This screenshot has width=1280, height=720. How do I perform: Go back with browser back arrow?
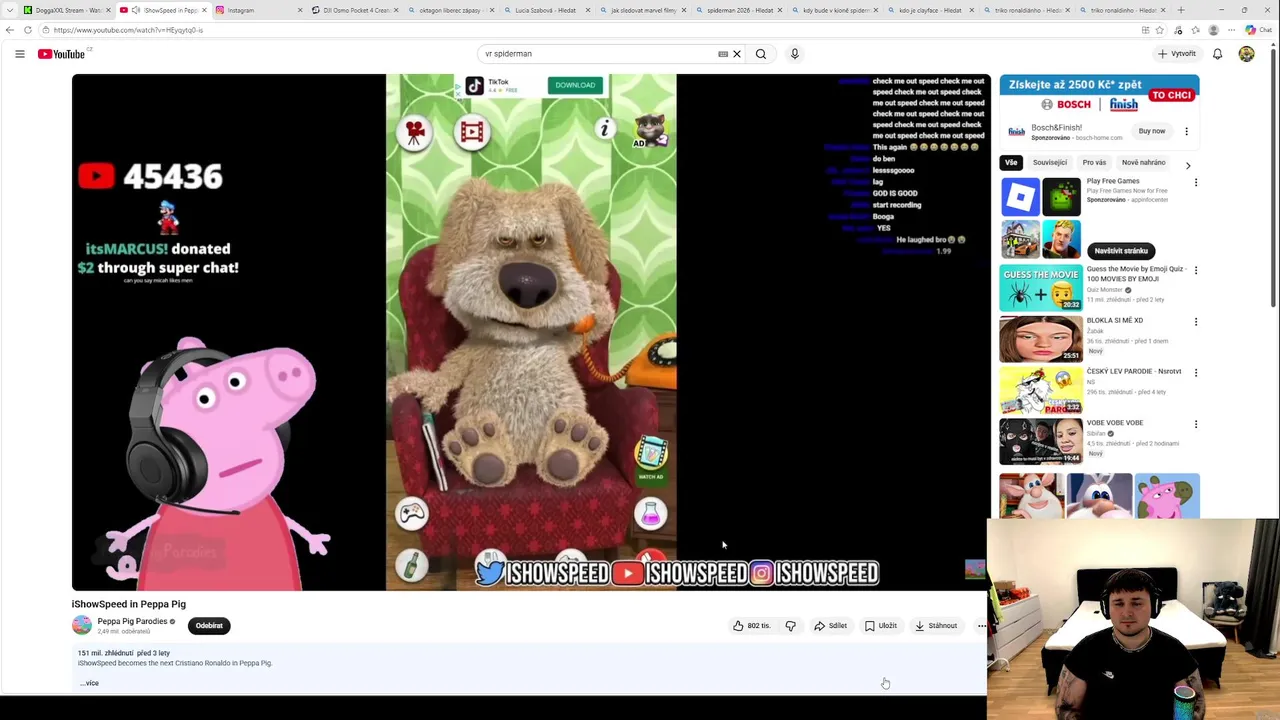[10, 30]
